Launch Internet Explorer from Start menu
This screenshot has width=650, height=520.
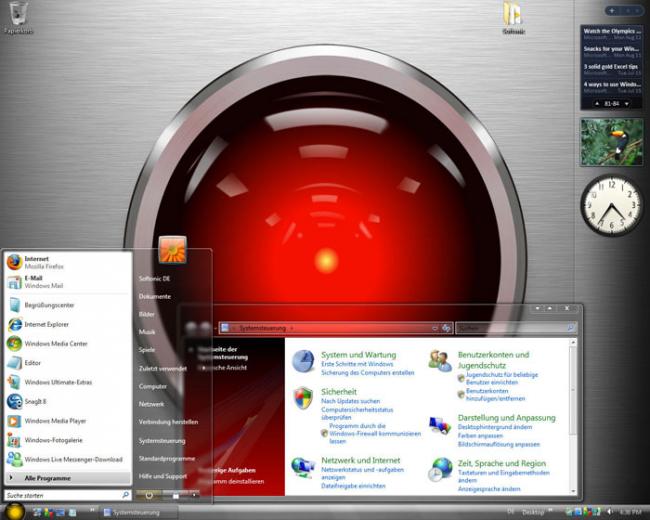pos(68,324)
